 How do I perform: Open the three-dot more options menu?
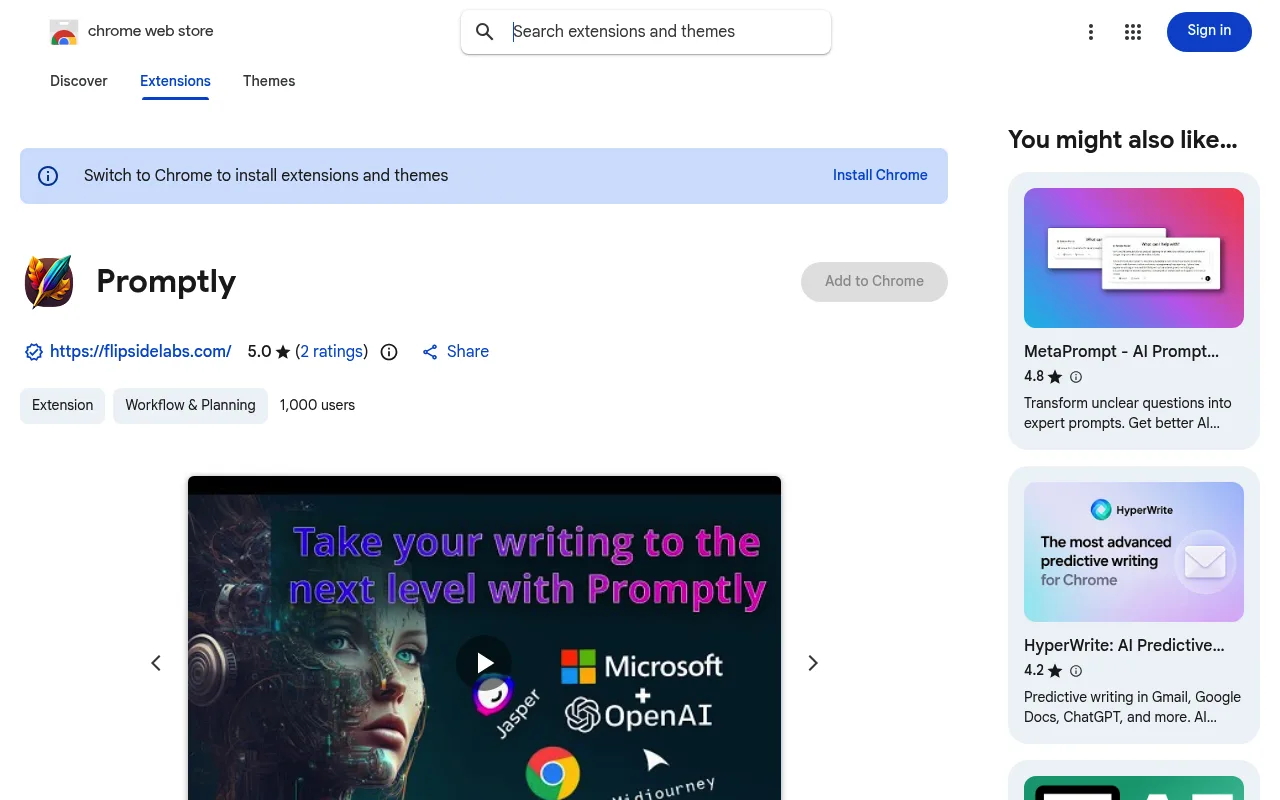[x=1091, y=32]
